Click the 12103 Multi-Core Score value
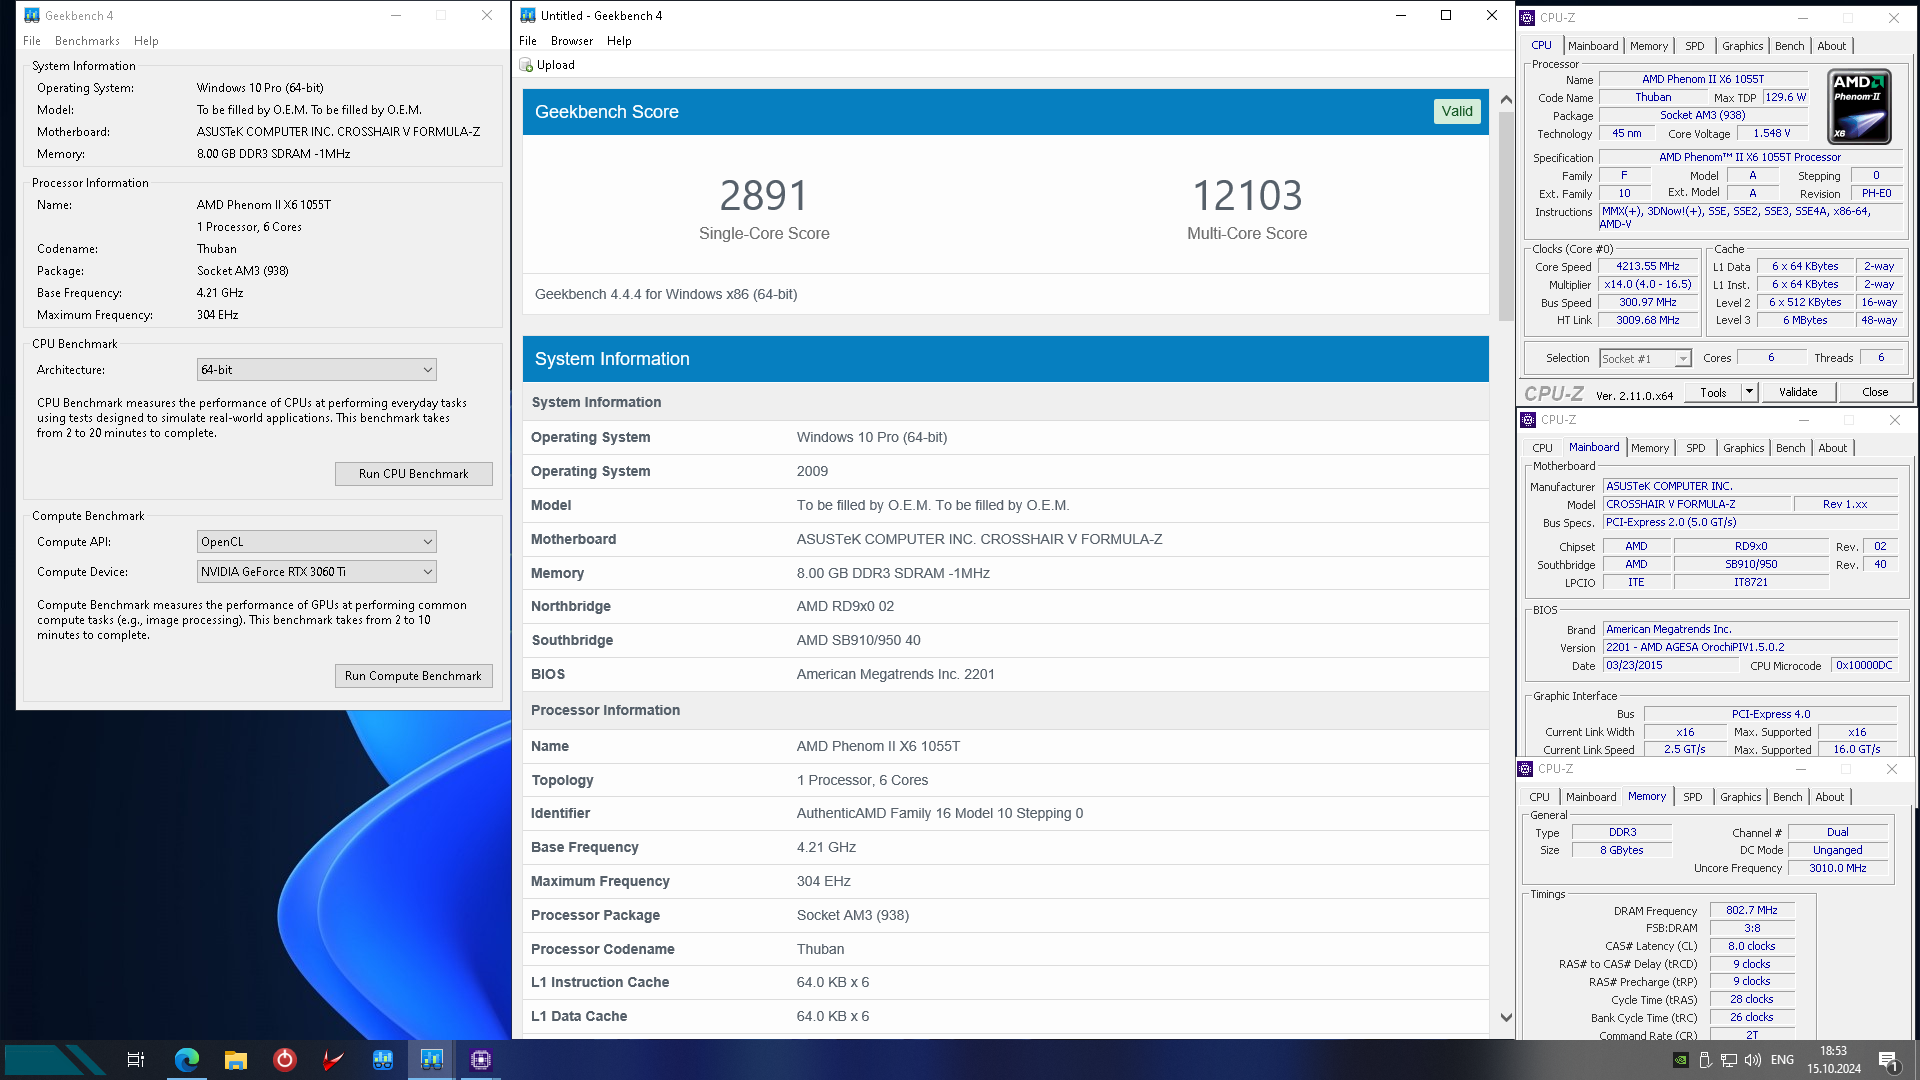The image size is (1920, 1080). tap(1247, 195)
